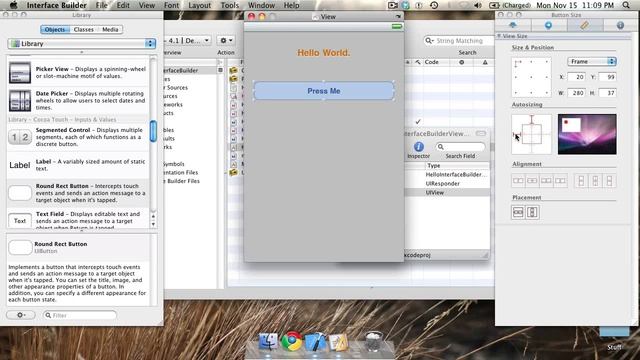Open Finder from the dock
Image resolution: width=640 pixels, height=360 pixels.
click(268, 342)
